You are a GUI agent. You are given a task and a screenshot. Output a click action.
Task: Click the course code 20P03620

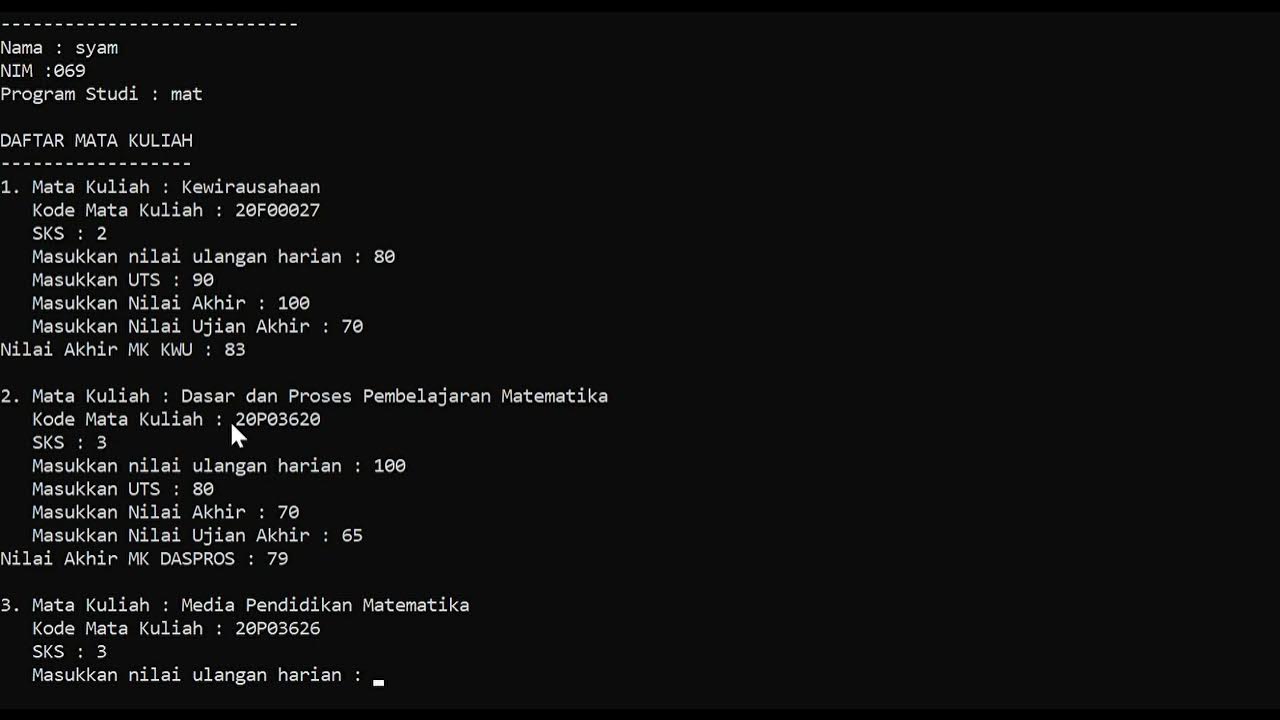pos(277,419)
